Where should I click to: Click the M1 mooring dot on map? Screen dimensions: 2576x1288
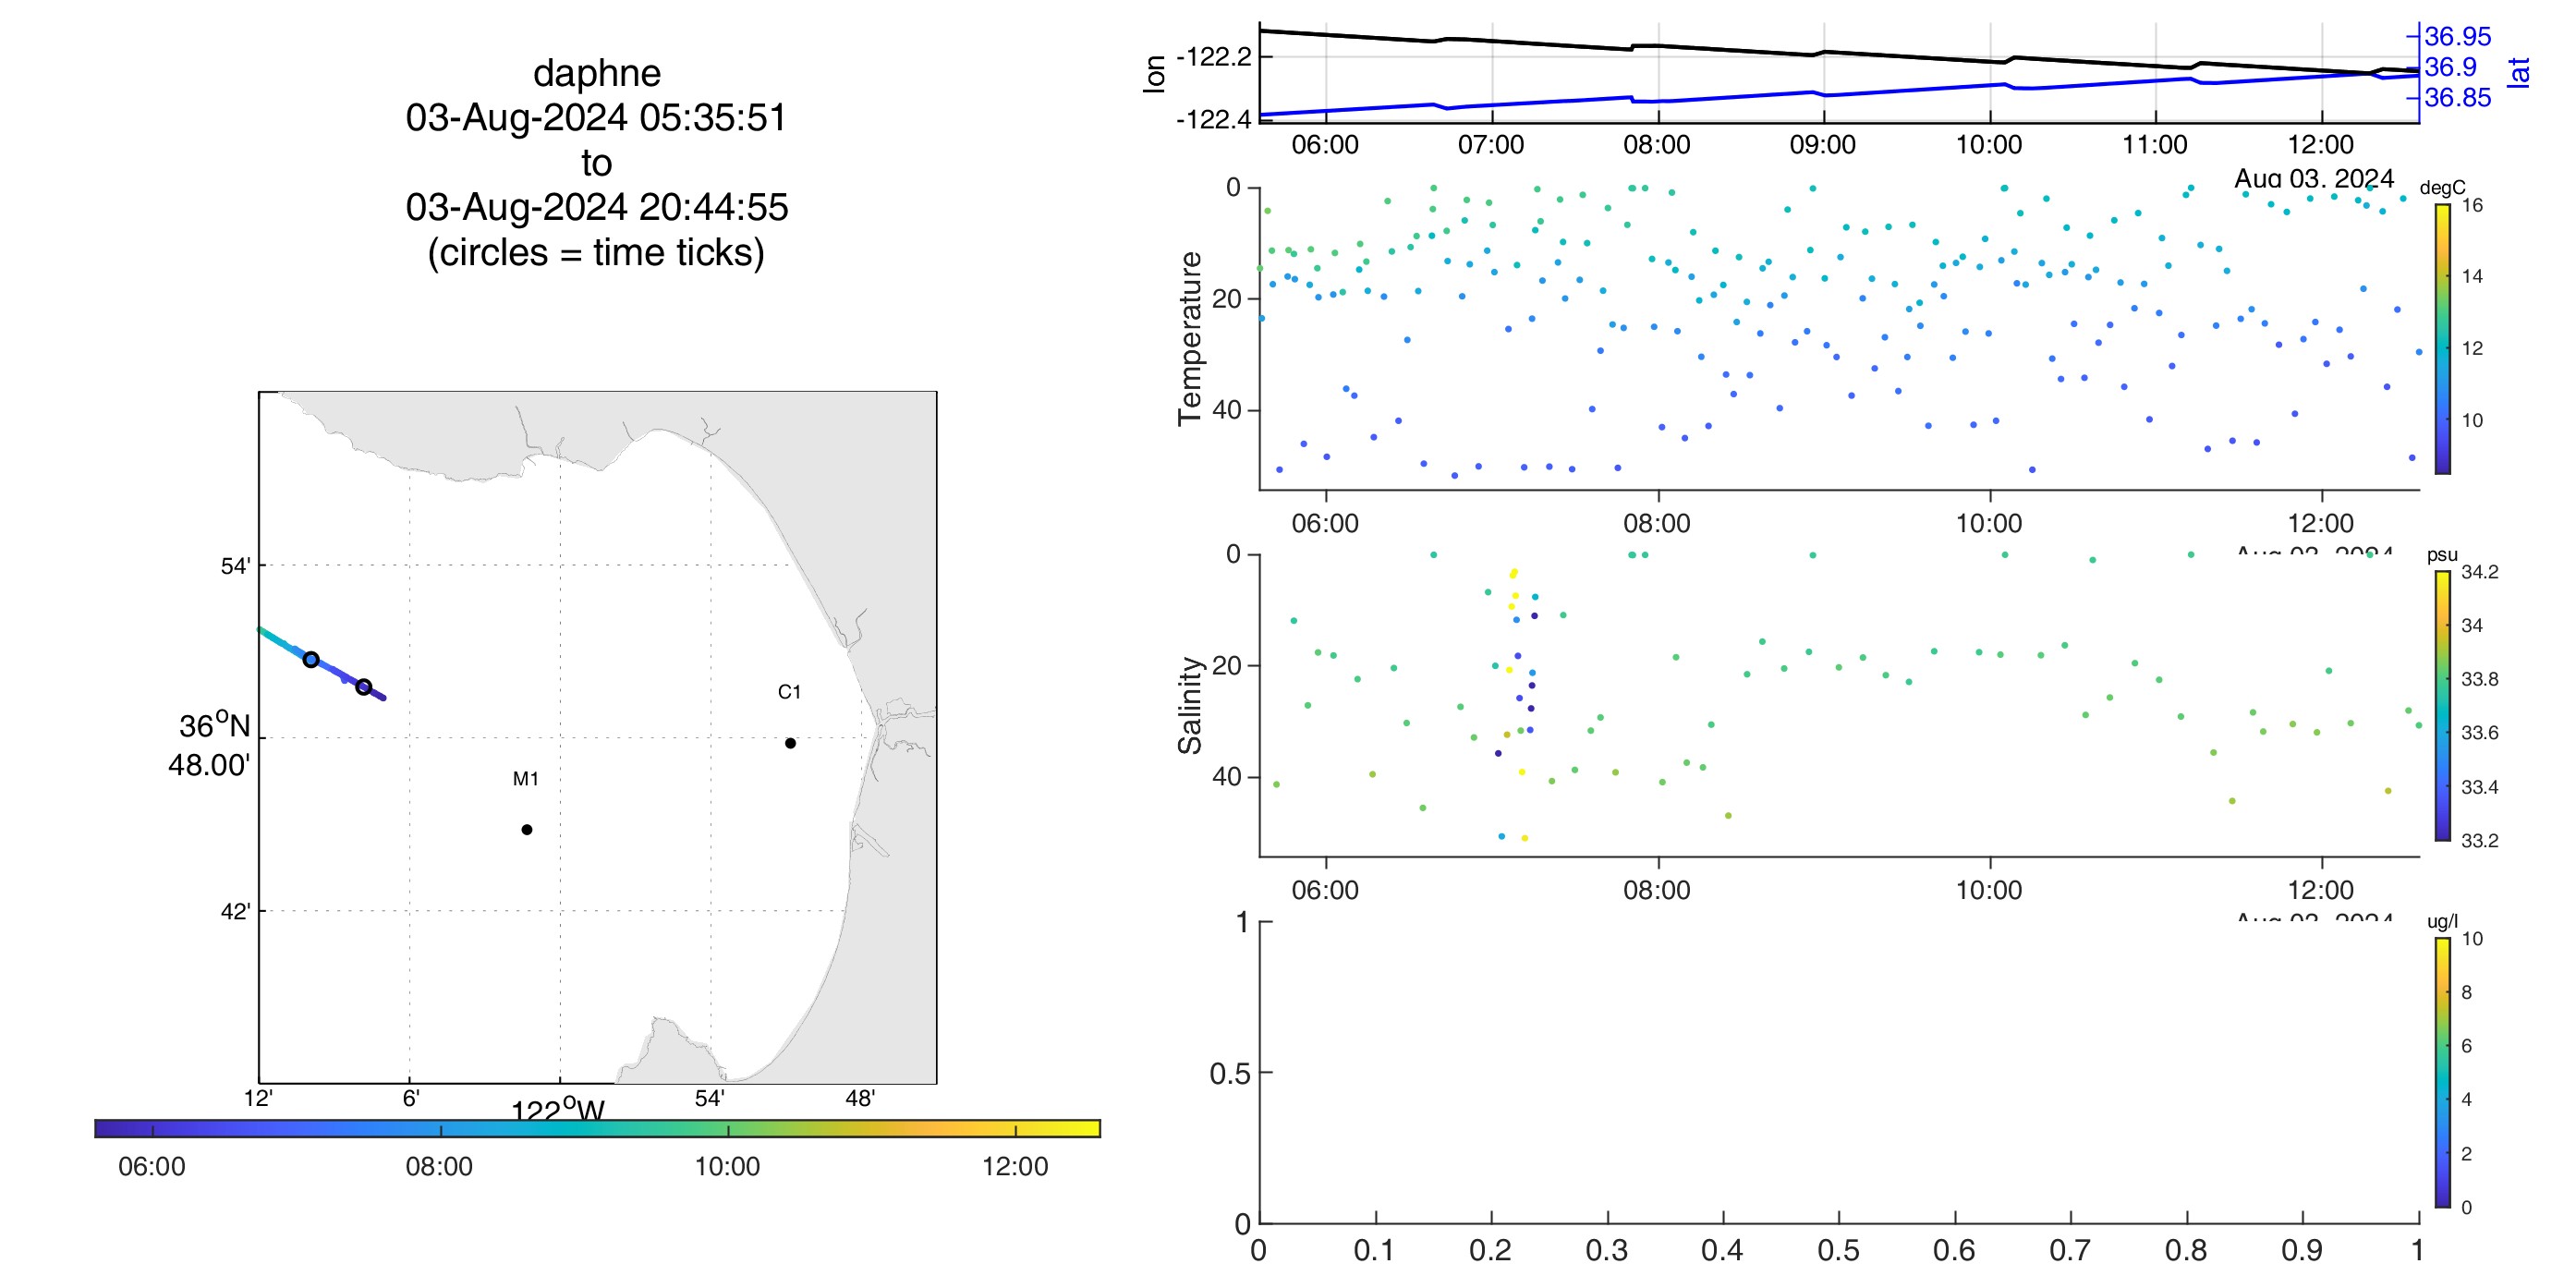click(527, 829)
